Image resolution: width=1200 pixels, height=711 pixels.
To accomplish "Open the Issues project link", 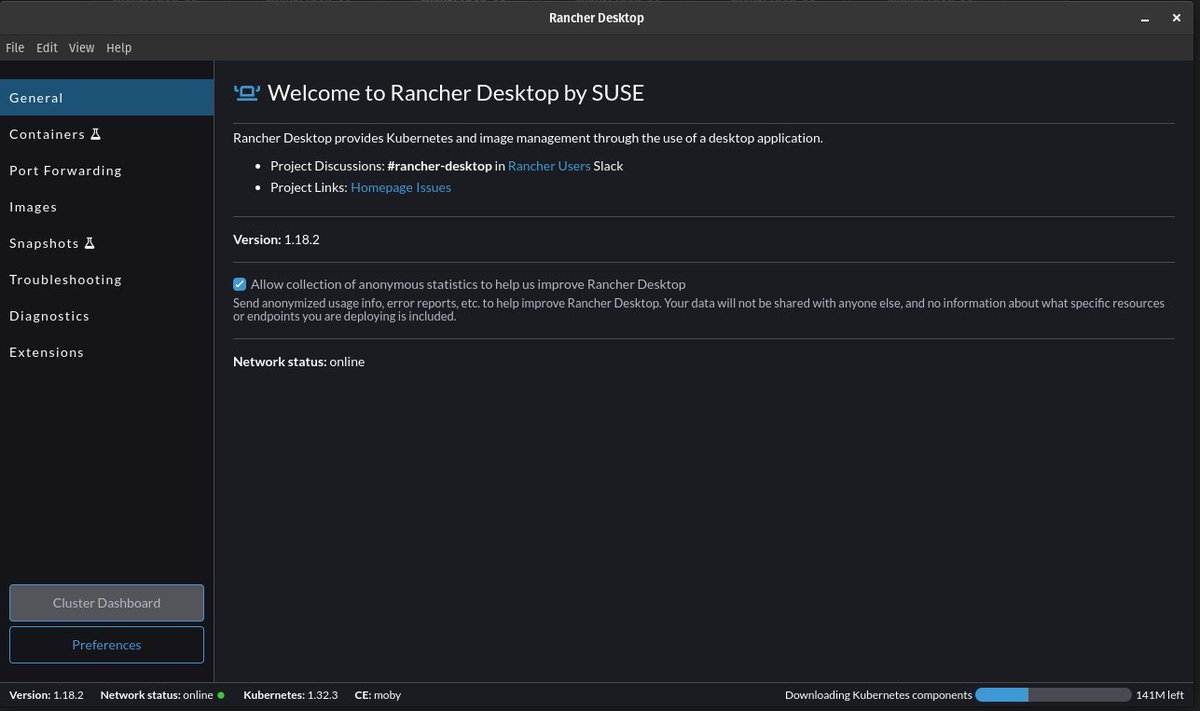I will click(435, 187).
